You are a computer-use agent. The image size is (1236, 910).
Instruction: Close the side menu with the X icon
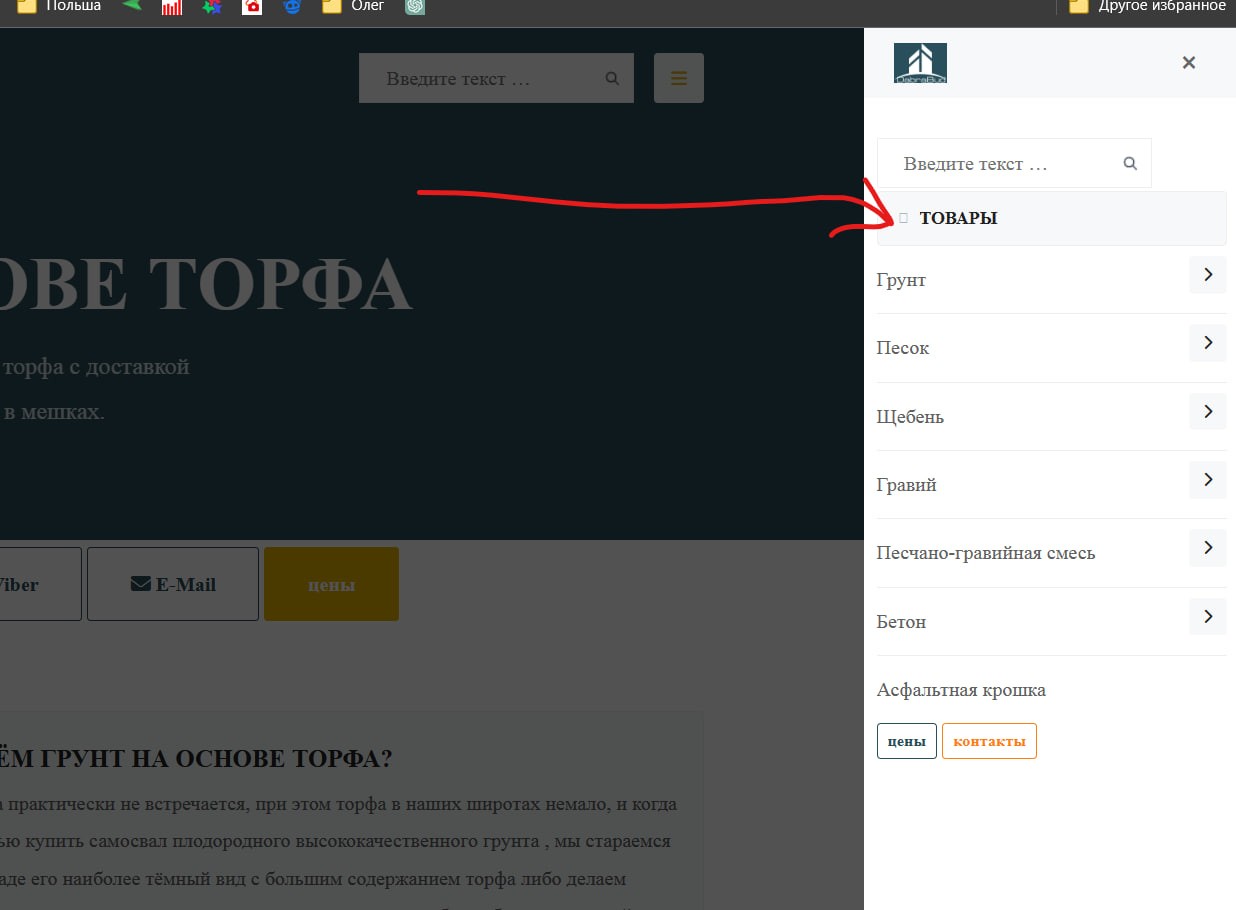tap(1188, 63)
